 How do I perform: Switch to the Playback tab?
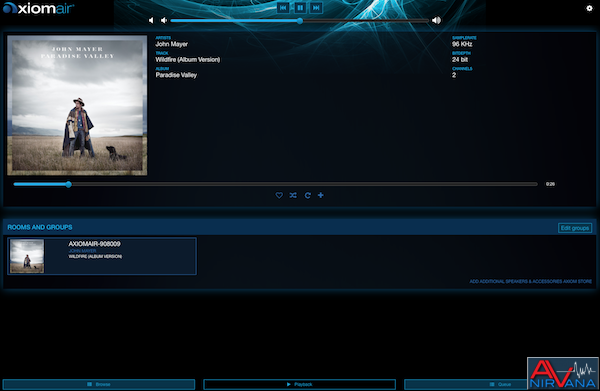(x=300, y=384)
